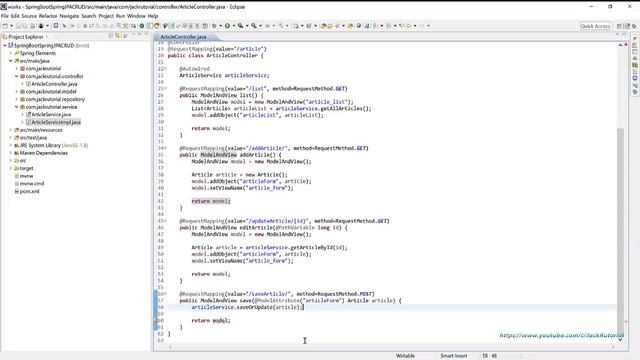
Task: Open the Debug configurations dropdown arrow
Action: (x=220, y=26)
